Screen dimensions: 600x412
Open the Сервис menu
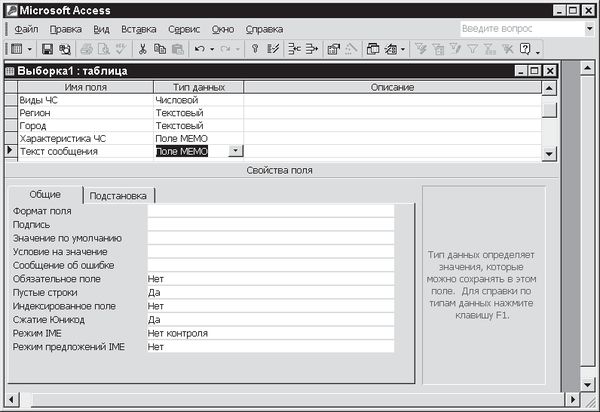coord(183,29)
